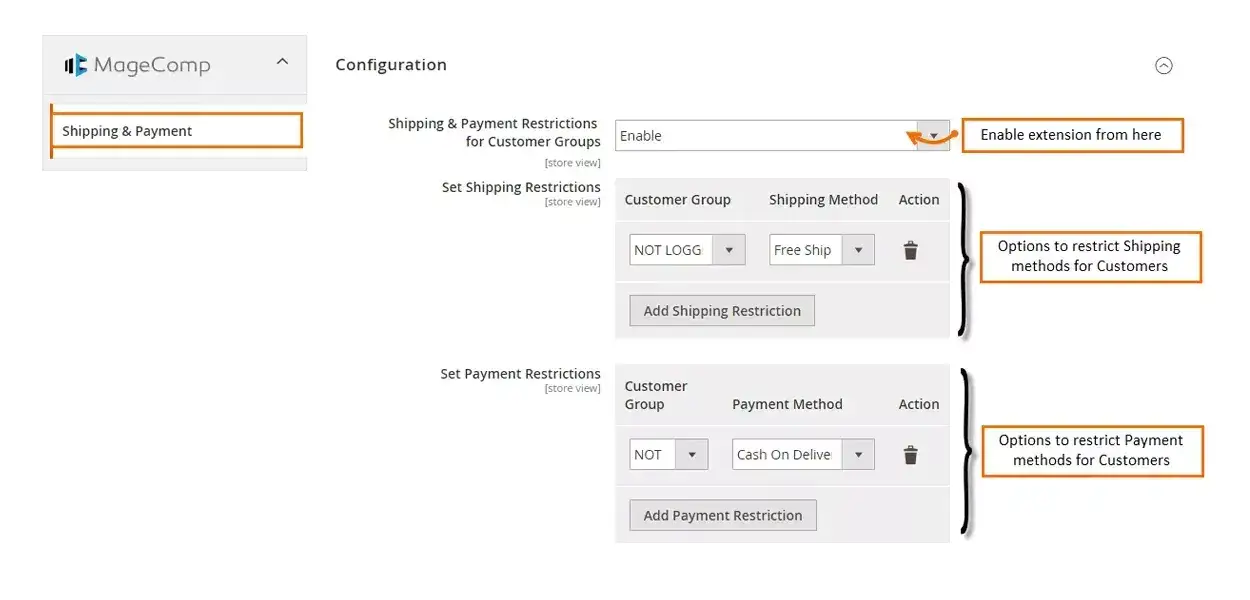Collapse the MageComp sidebar group chevron
This screenshot has height=600, width=1250.
282,62
